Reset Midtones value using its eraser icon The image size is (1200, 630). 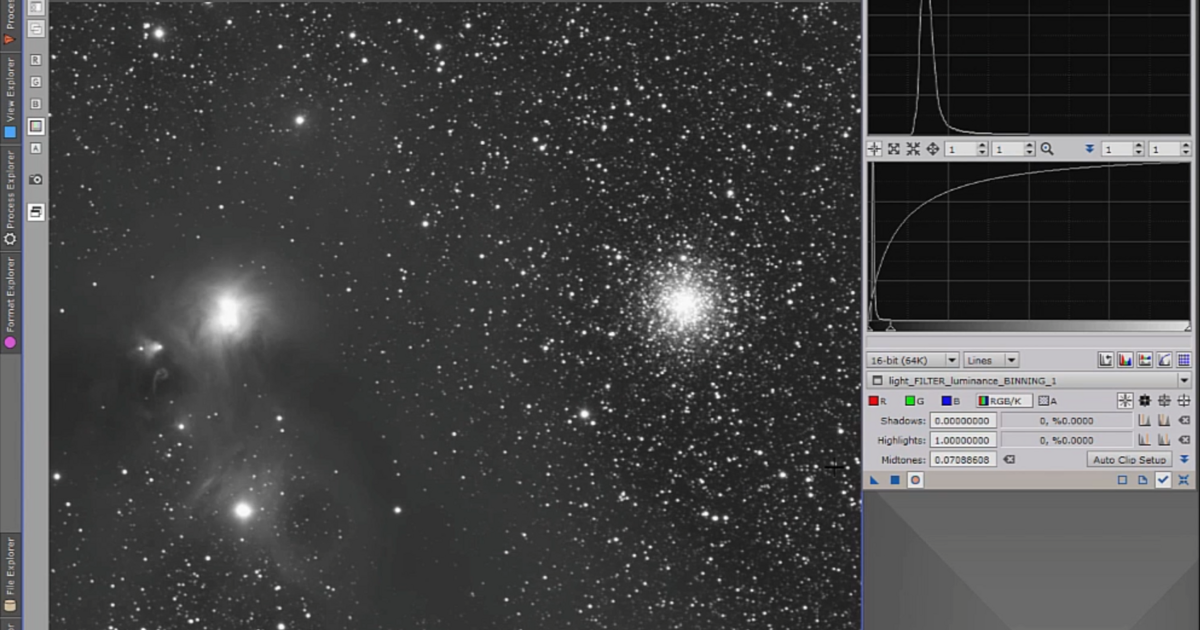coord(1009,458)
